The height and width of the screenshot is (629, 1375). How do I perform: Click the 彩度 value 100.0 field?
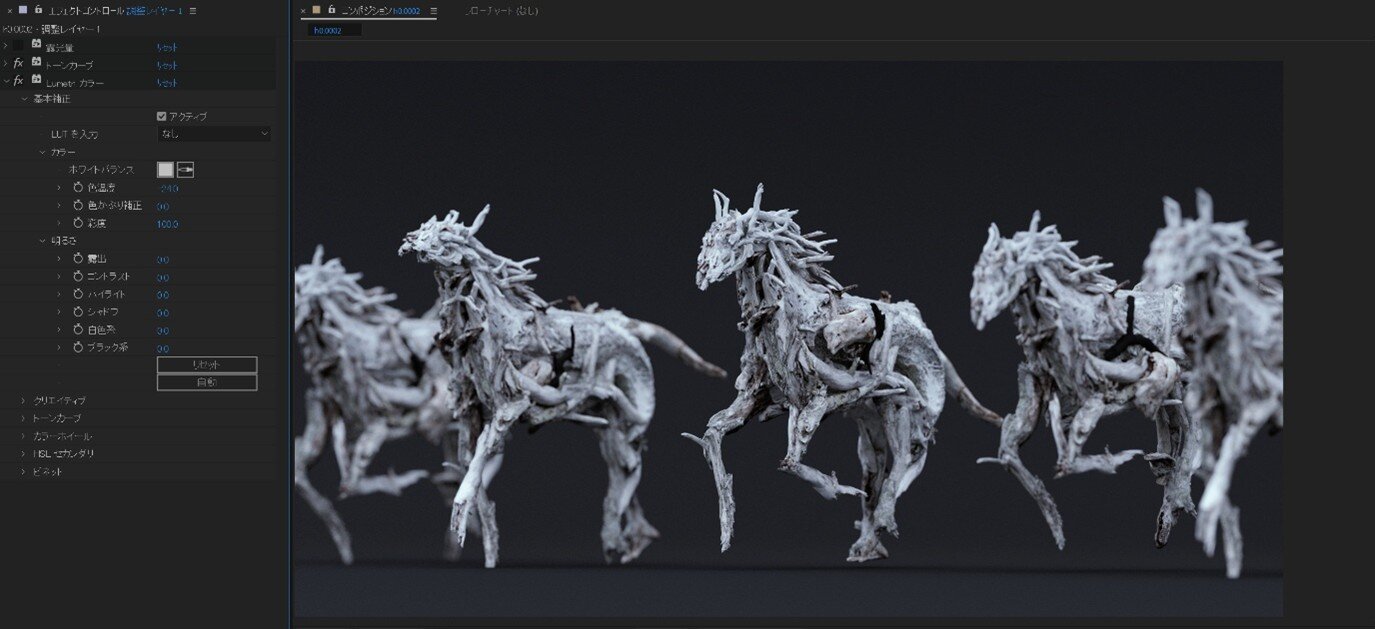click(168, 224)
